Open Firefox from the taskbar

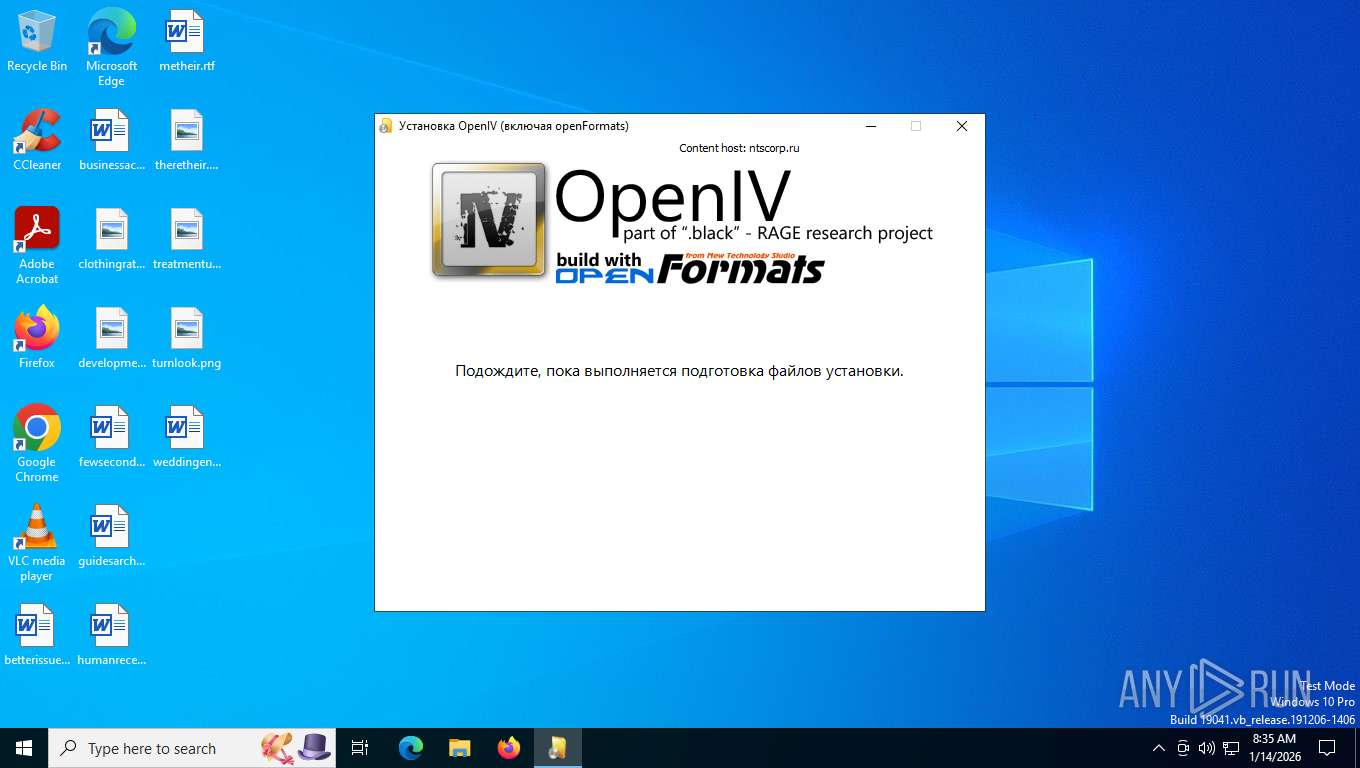(509, 748)
